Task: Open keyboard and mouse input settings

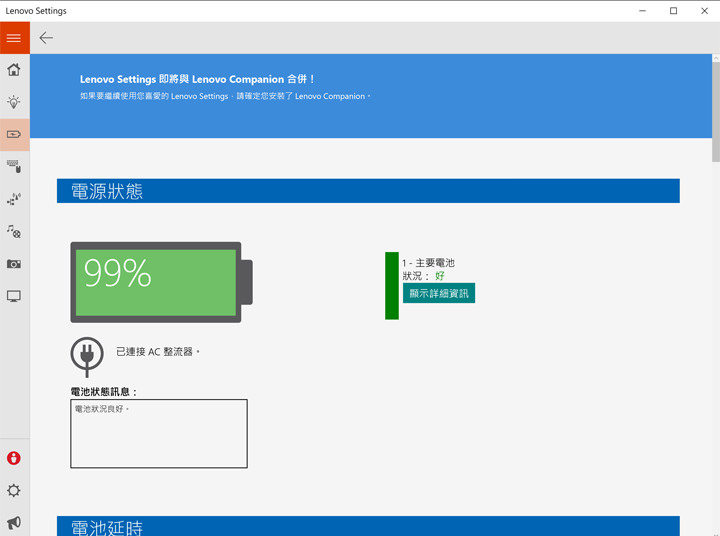Action: point(14,166)
